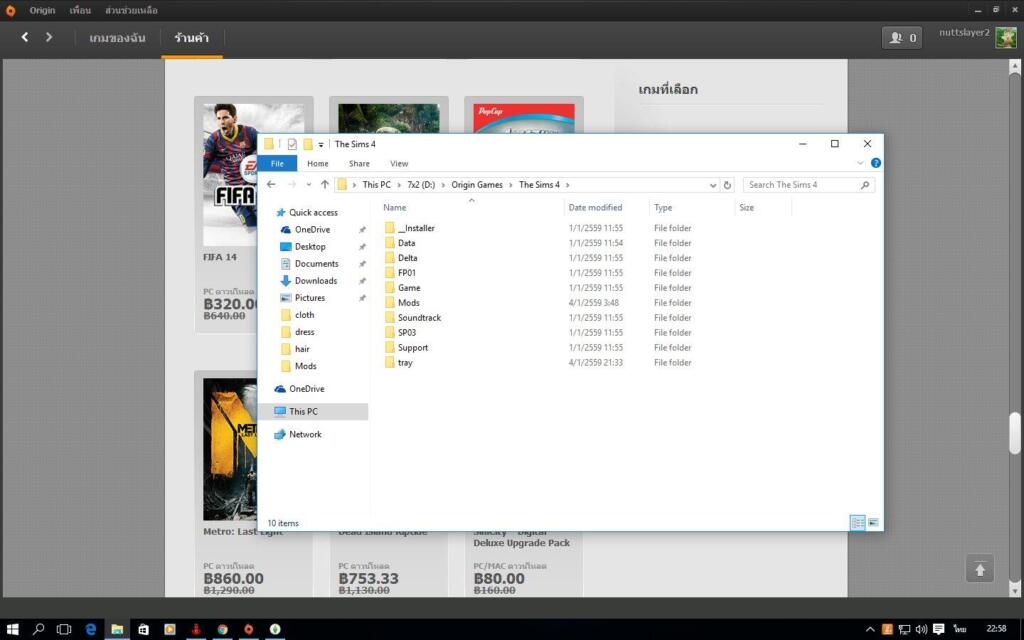Open the Windows Start menu
Image resolution: width=1024 pixels, height=640 pixels.
click(12, 629)
